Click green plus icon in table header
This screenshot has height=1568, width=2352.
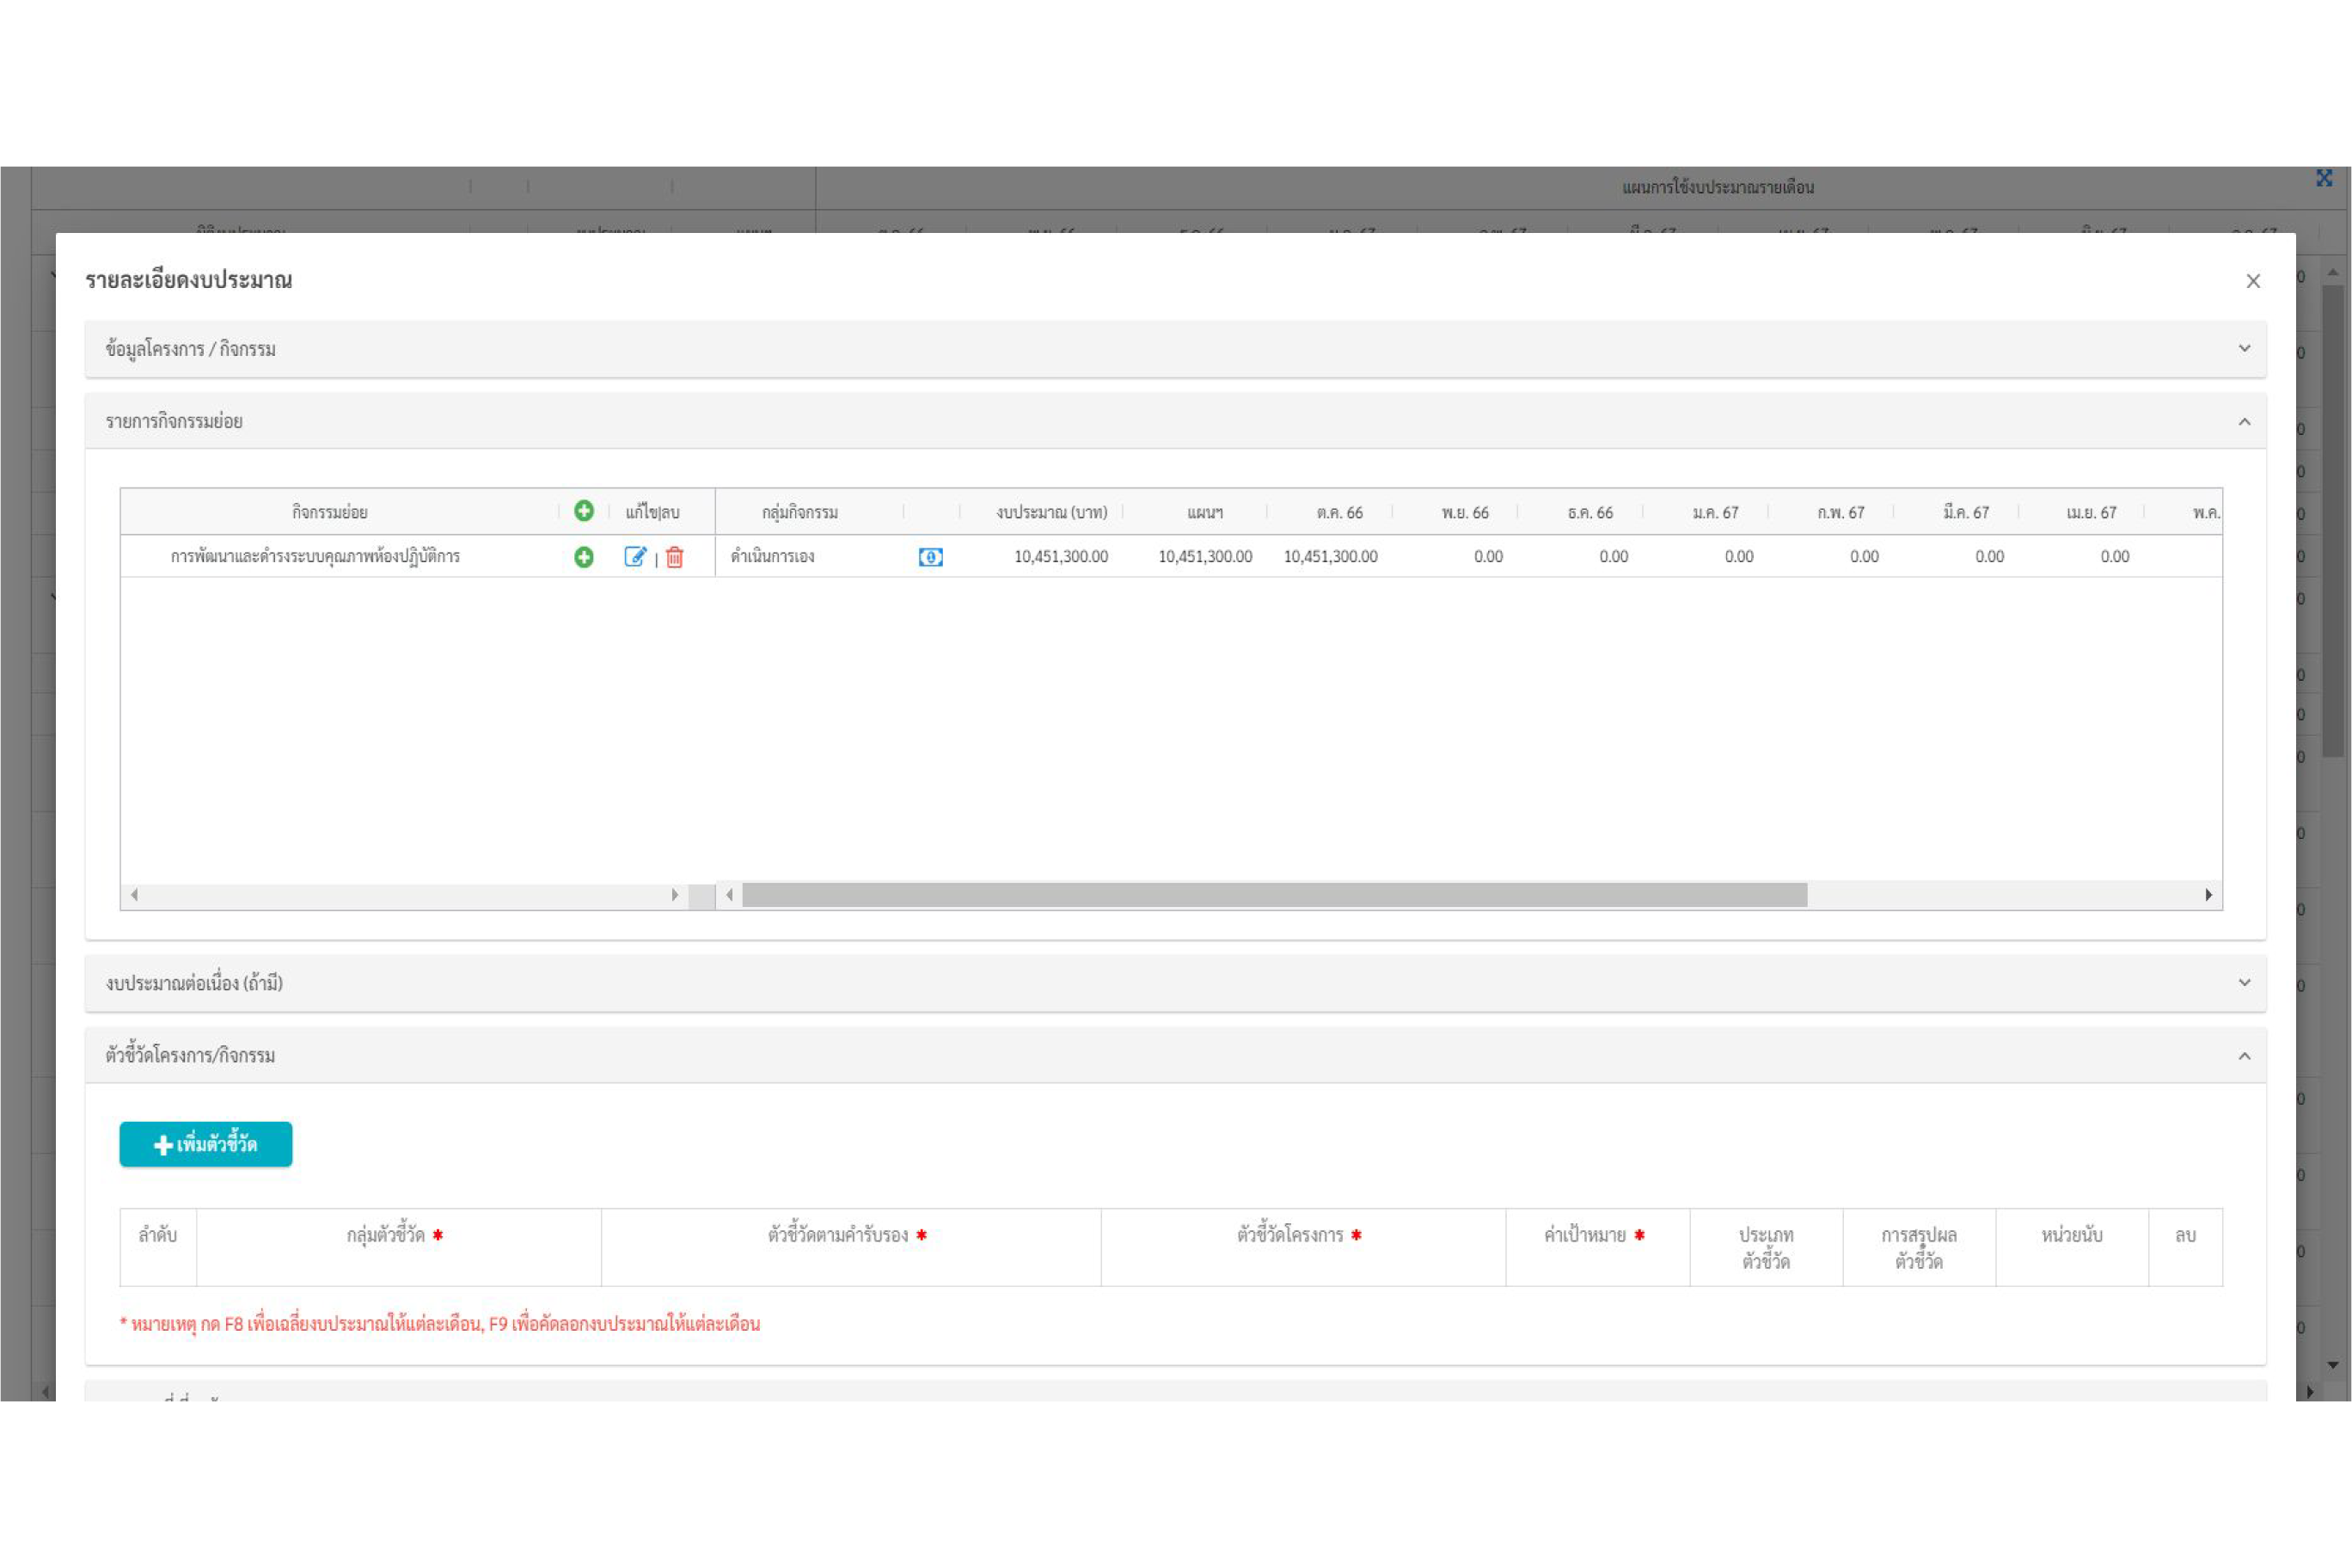[584, 511]
